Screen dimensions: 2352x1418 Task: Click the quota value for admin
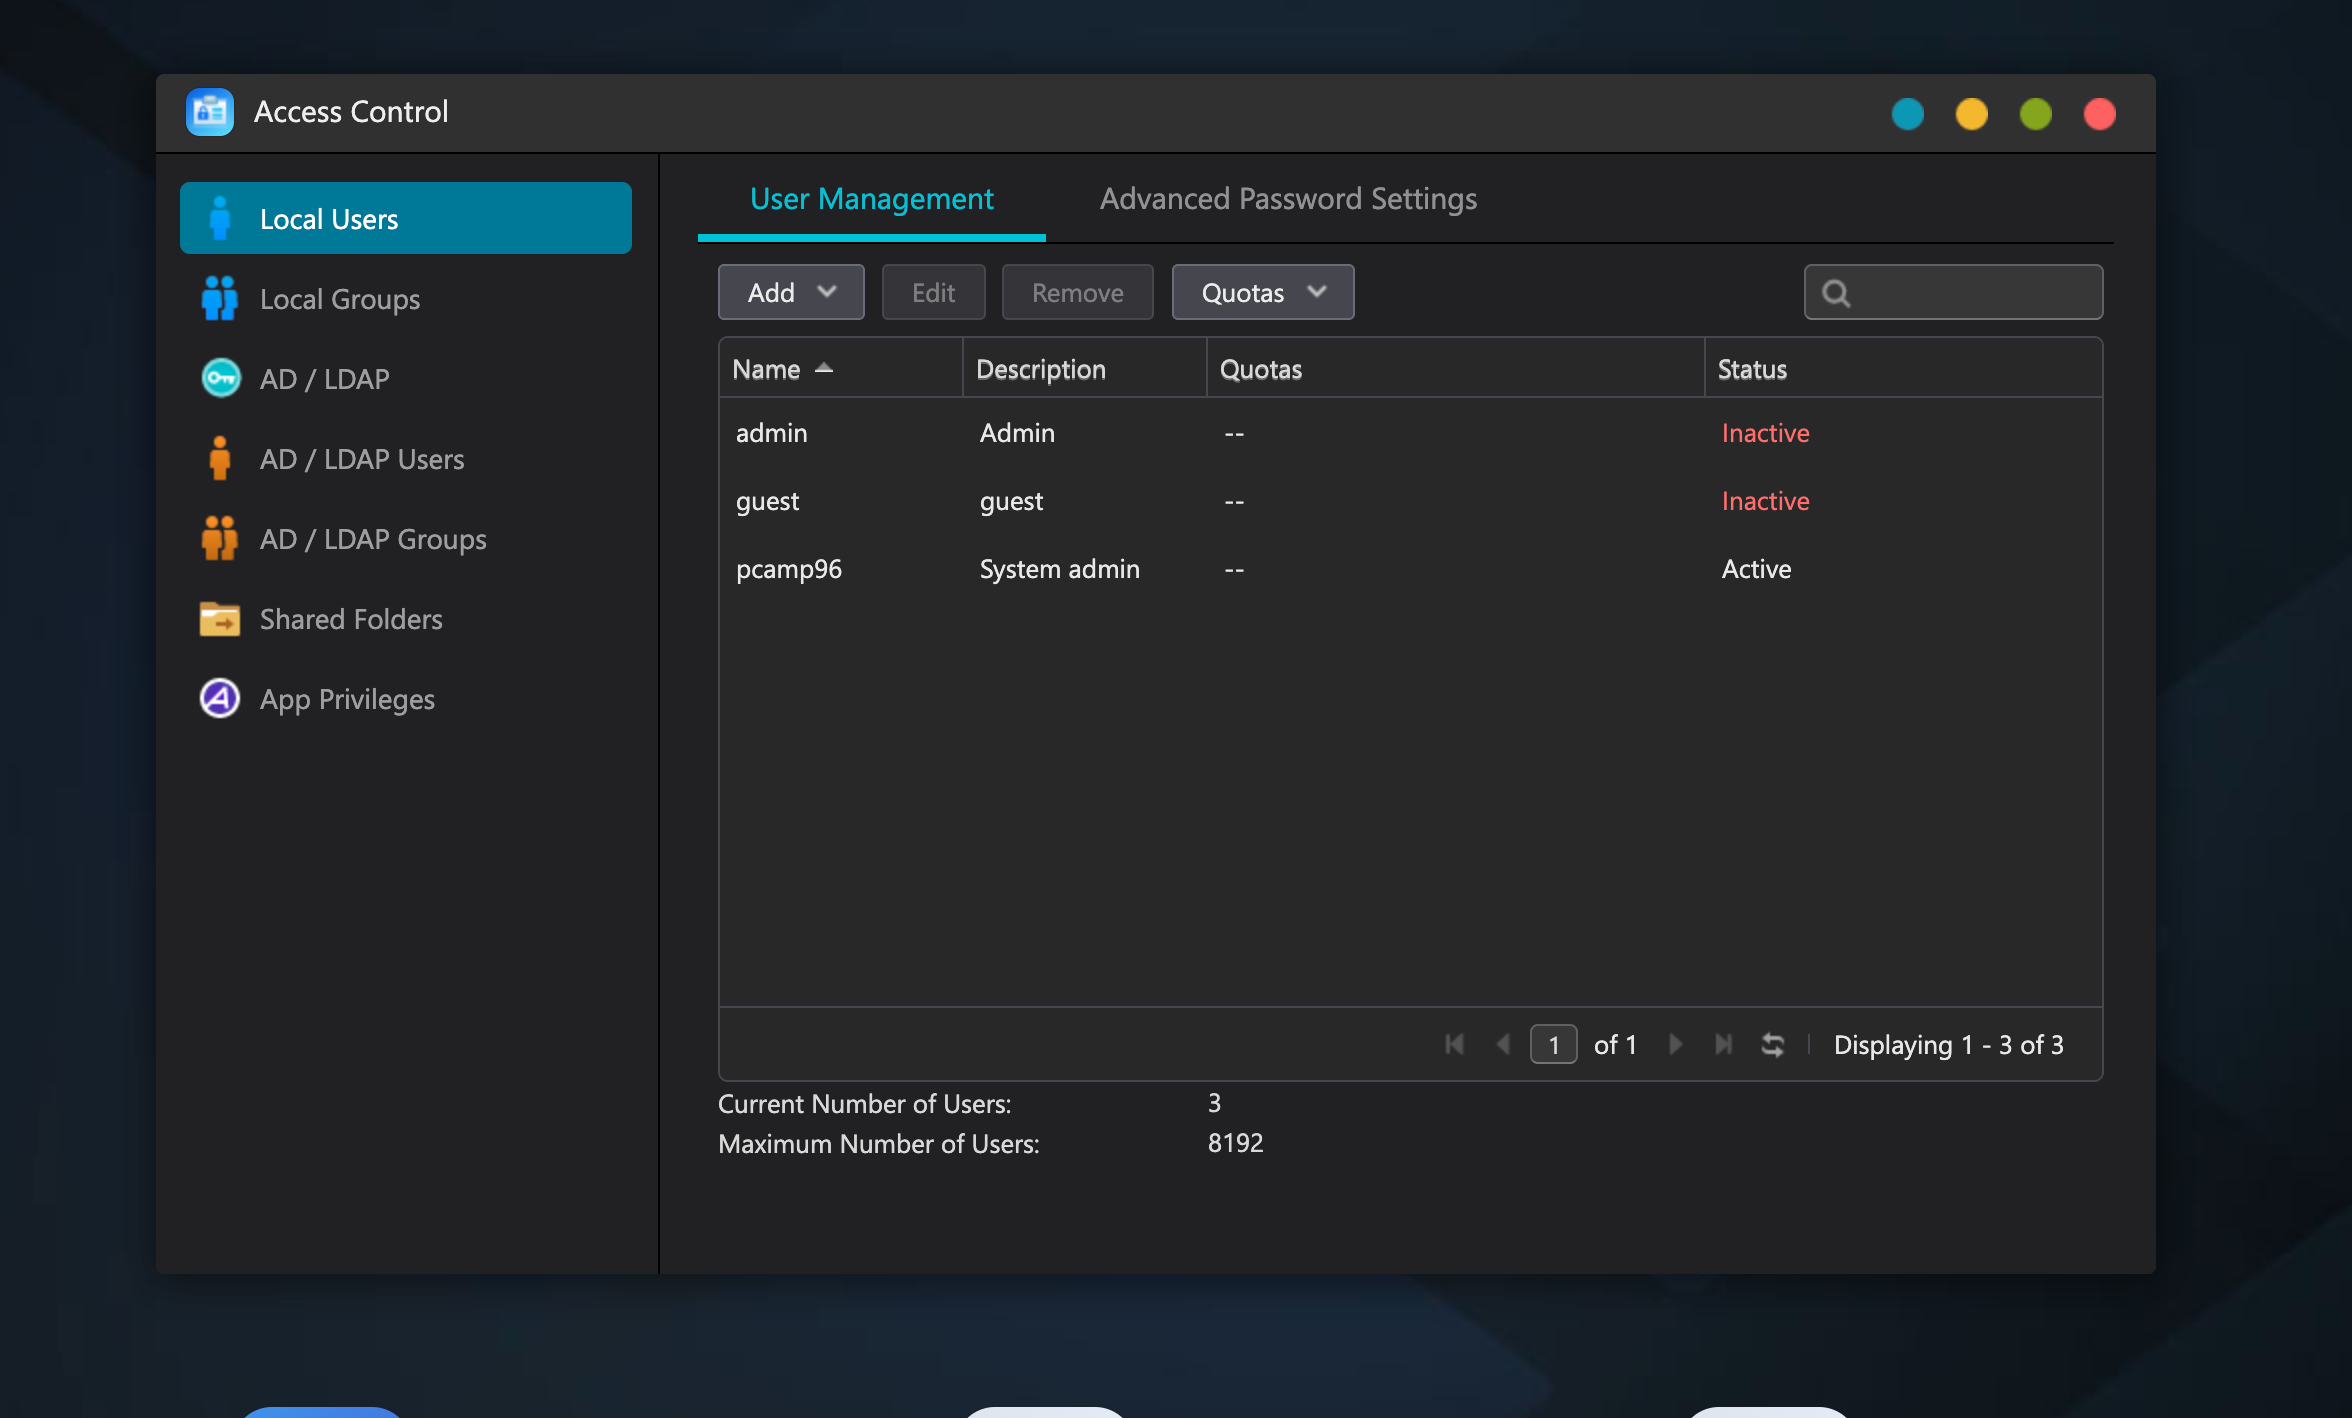pos(1234,434)
